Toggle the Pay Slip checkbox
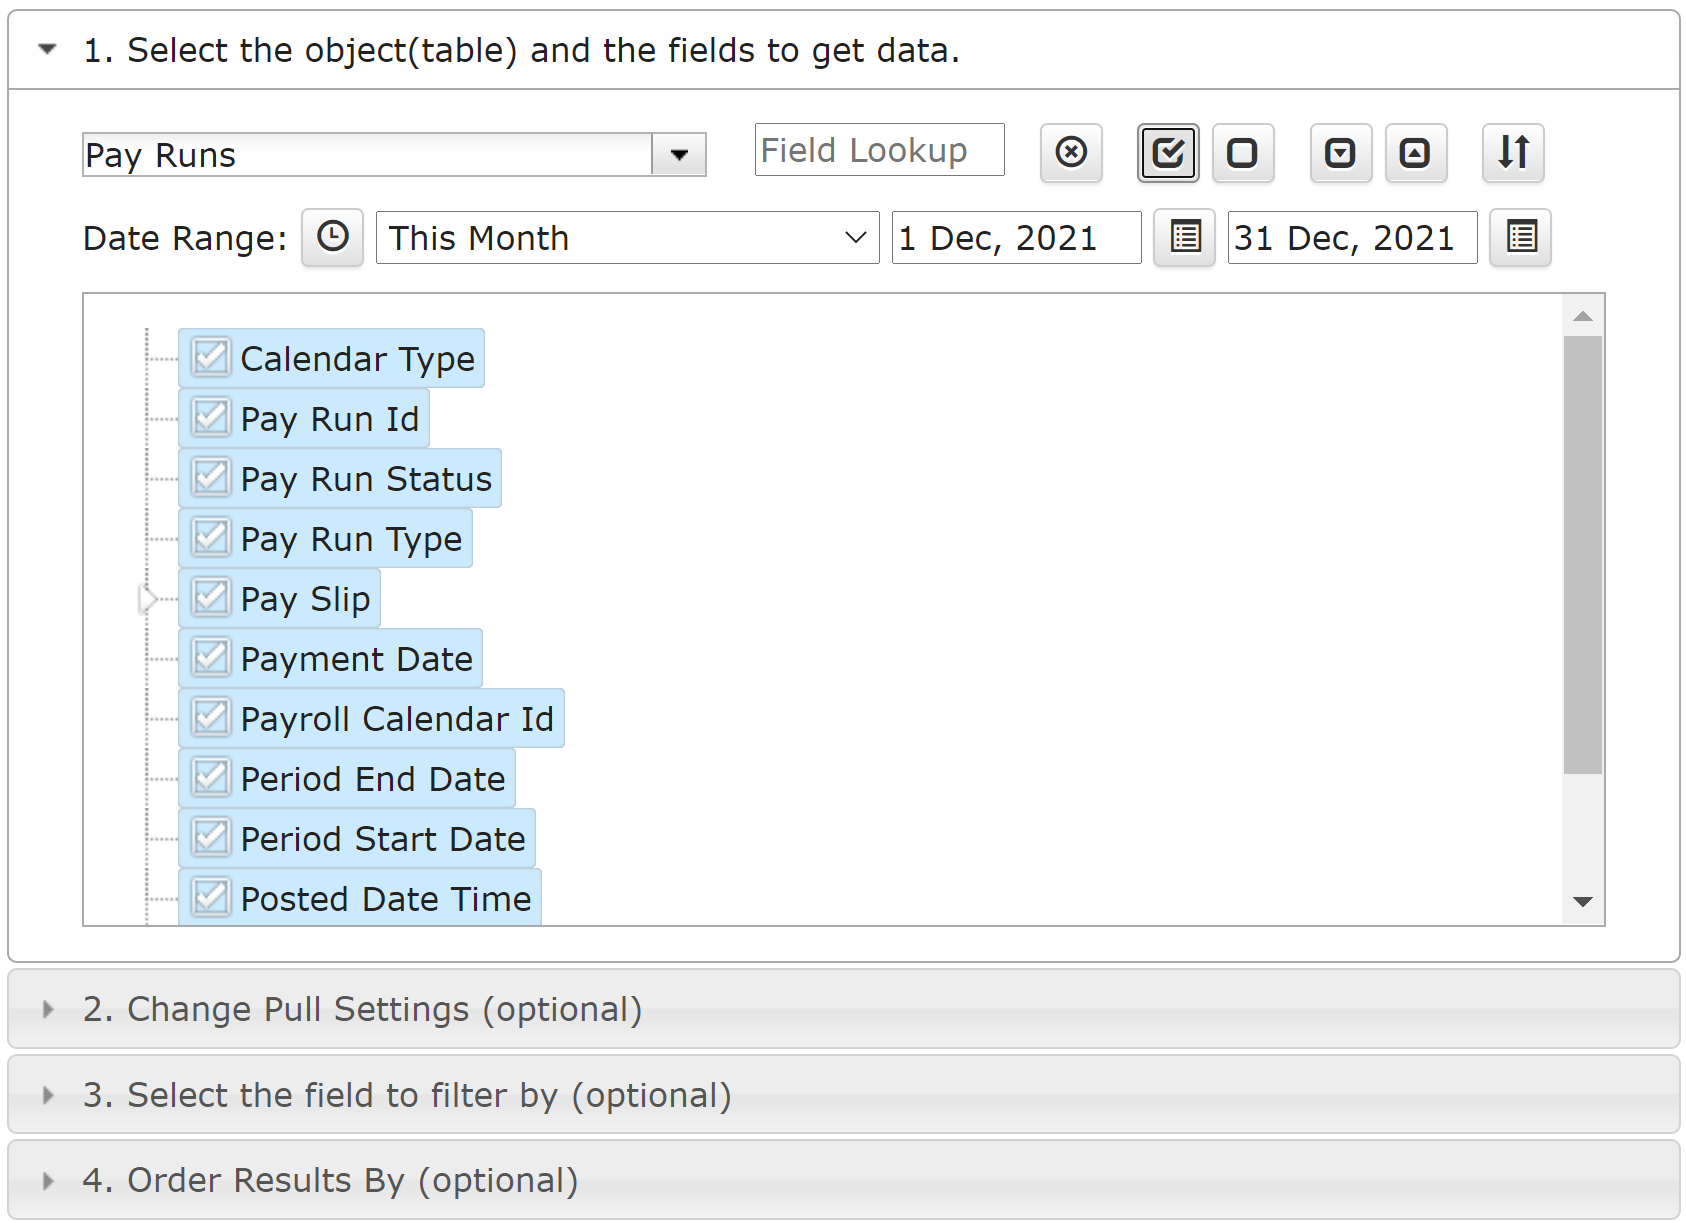Viewport: 1686px width, 1223px height. pos(211,597)
